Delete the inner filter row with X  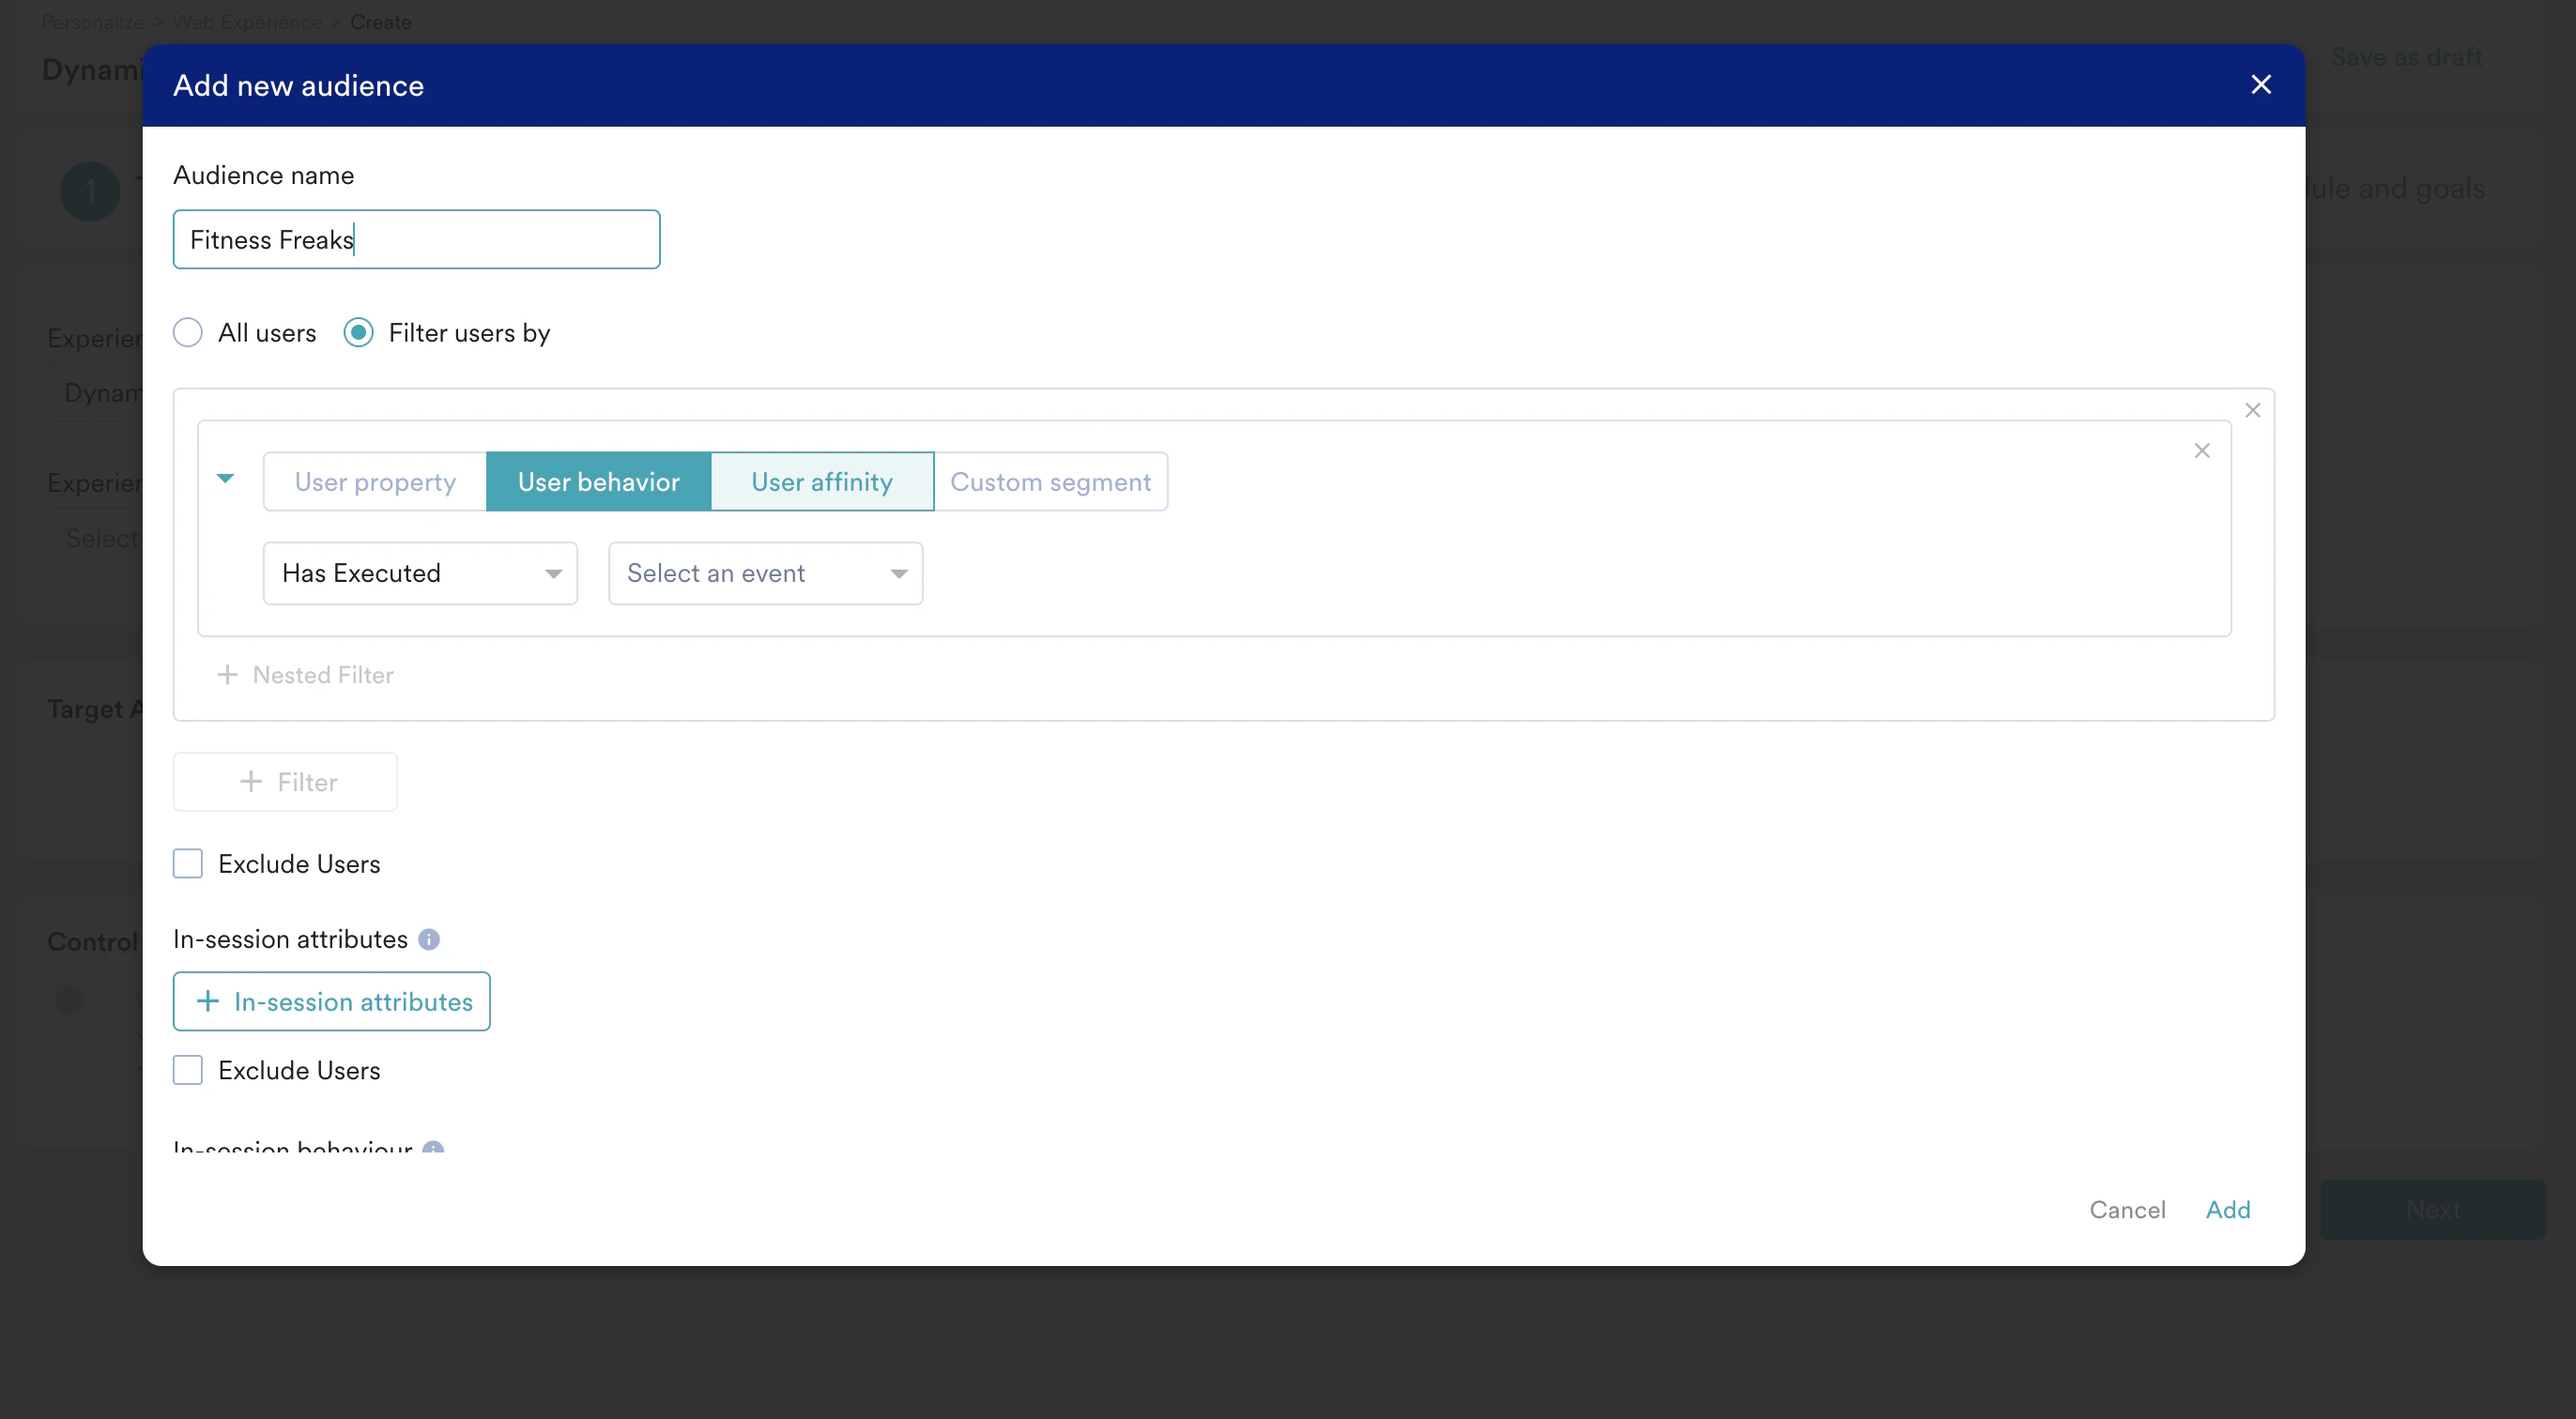click(x=2201, y=451)
